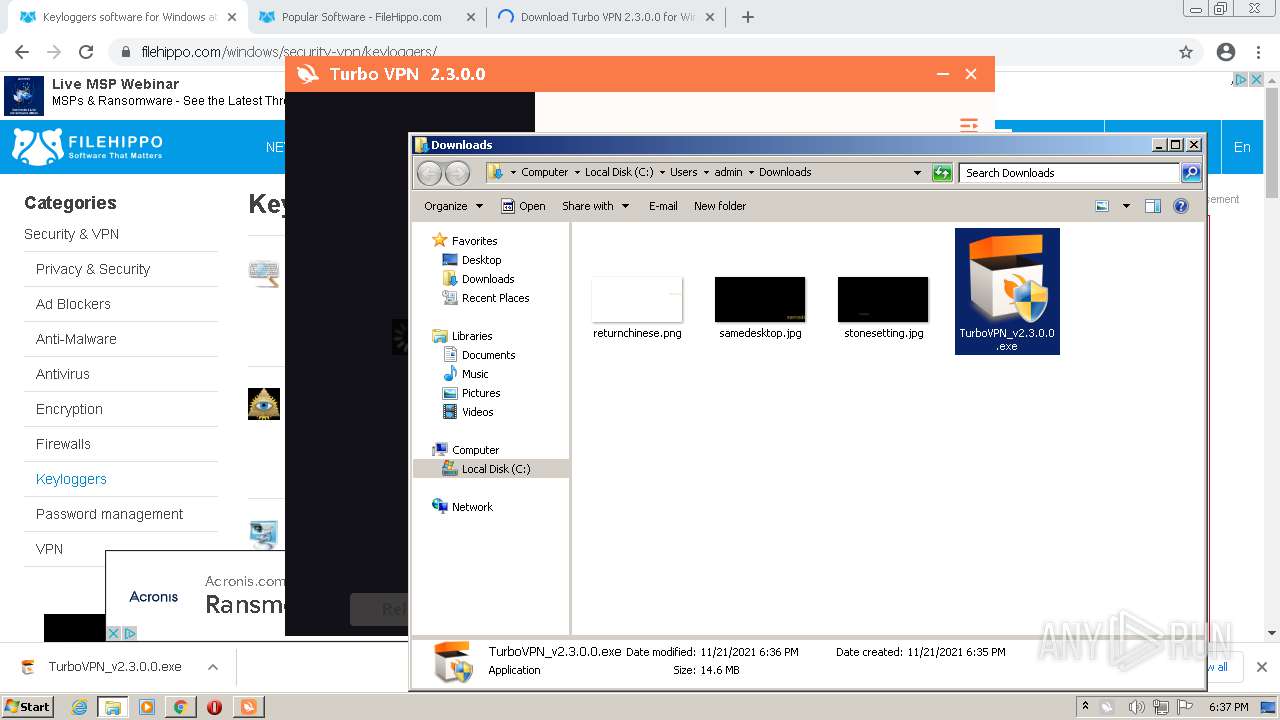
Task: Click the FileHippo logo
Action: click(x=87, y=146)
